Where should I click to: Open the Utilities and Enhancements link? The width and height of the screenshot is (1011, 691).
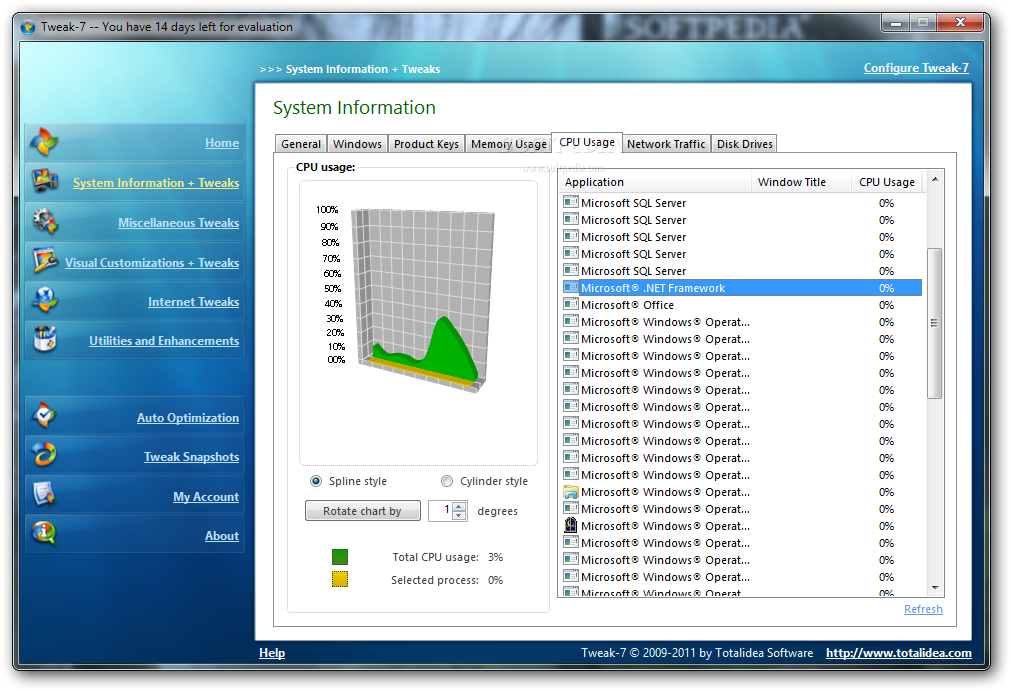coord(164,341)
